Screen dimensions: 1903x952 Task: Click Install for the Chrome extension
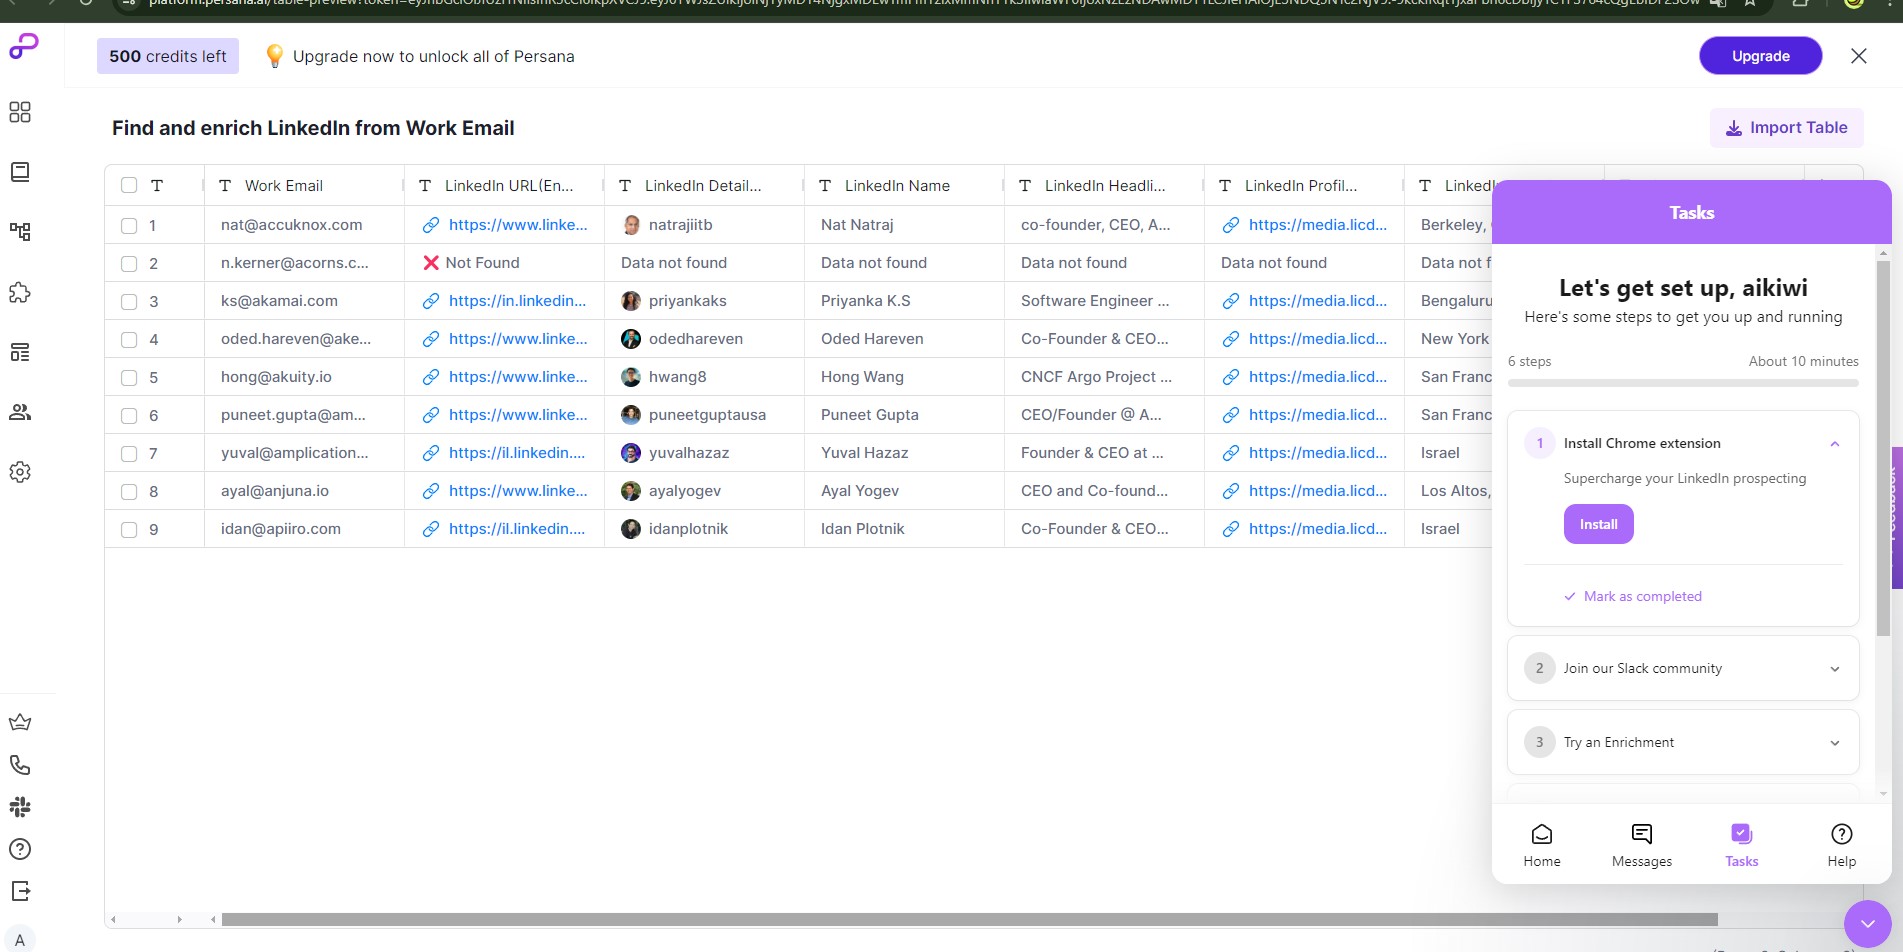click(1599, 524)
